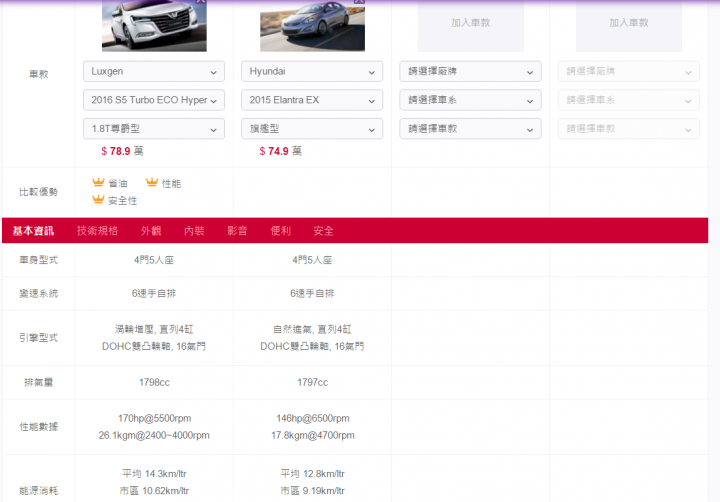Image resolution: width=720 pixels, height=502 pixels.
Task: Open the 旗艦型 trim dropdown
Action: 312,129
